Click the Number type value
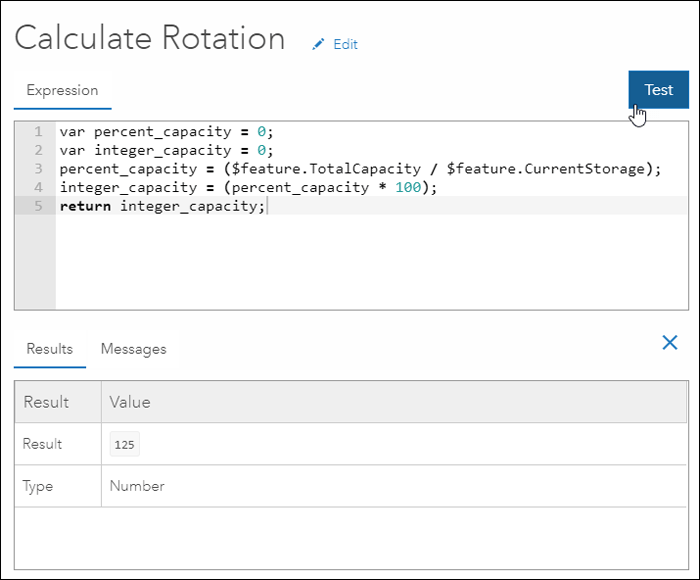Viewport: 700px width, 580px height. [137, 486]
